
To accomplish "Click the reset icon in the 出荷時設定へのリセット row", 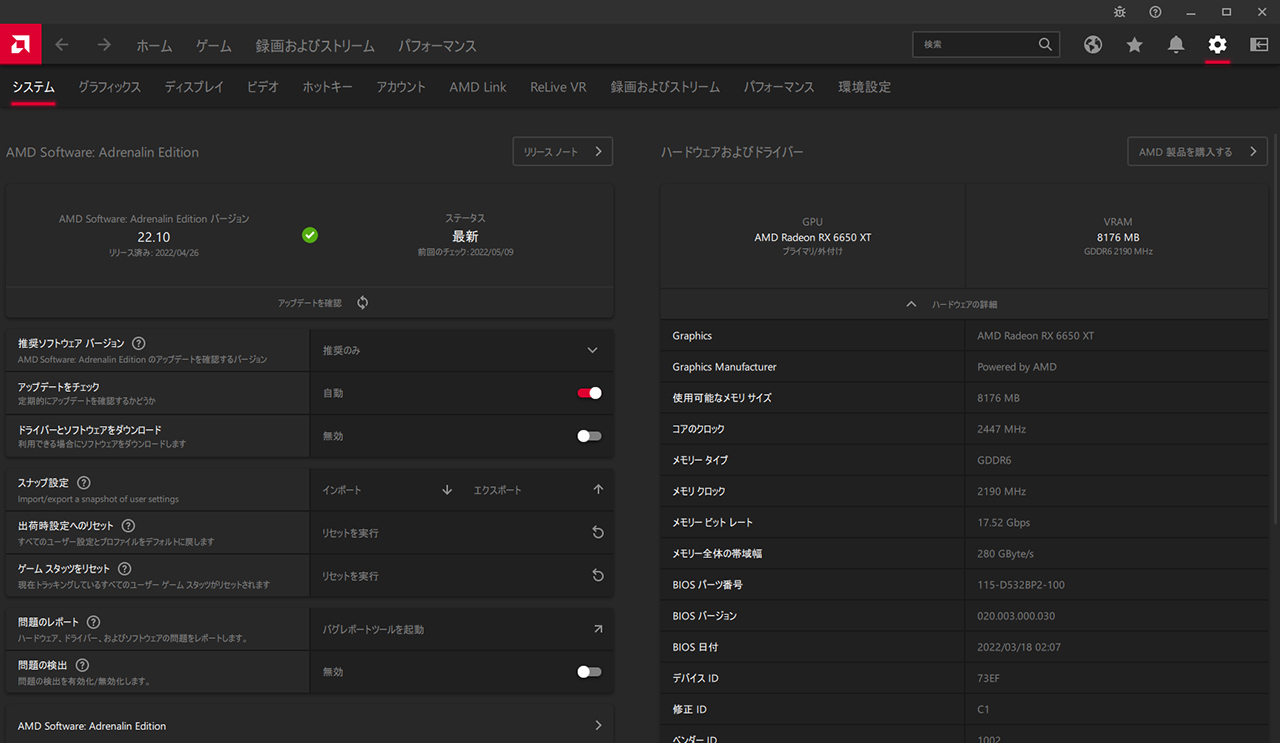I will coord(598,533).
